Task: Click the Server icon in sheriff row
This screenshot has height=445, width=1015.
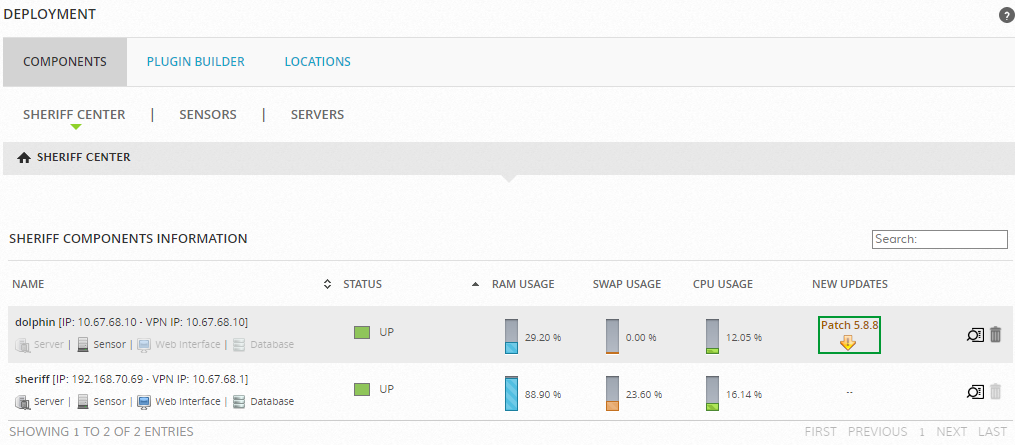Action: 23,402
